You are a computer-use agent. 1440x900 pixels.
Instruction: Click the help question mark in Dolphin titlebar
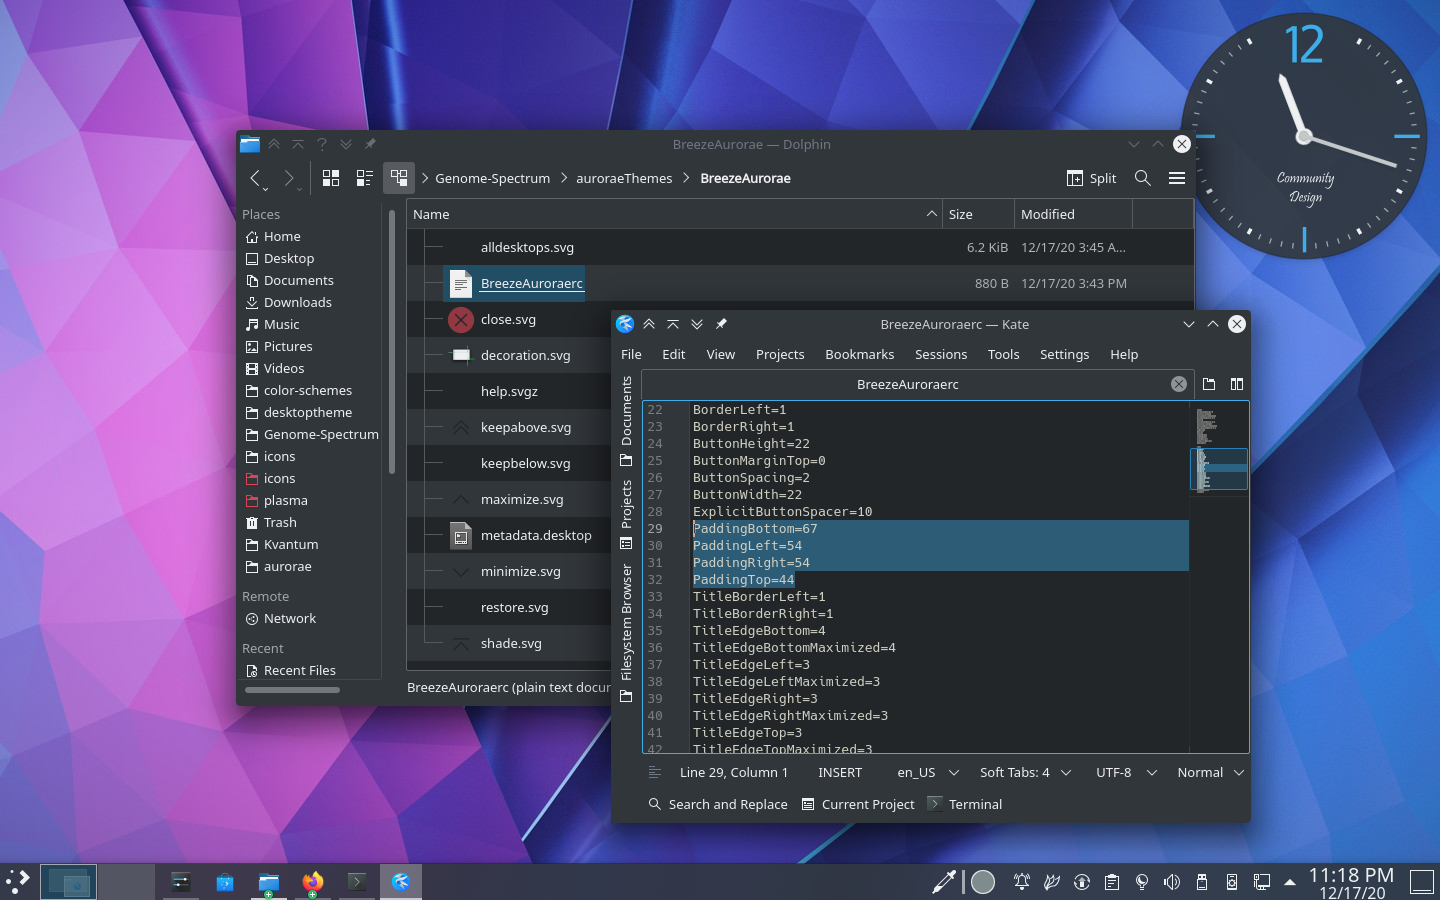322,144
